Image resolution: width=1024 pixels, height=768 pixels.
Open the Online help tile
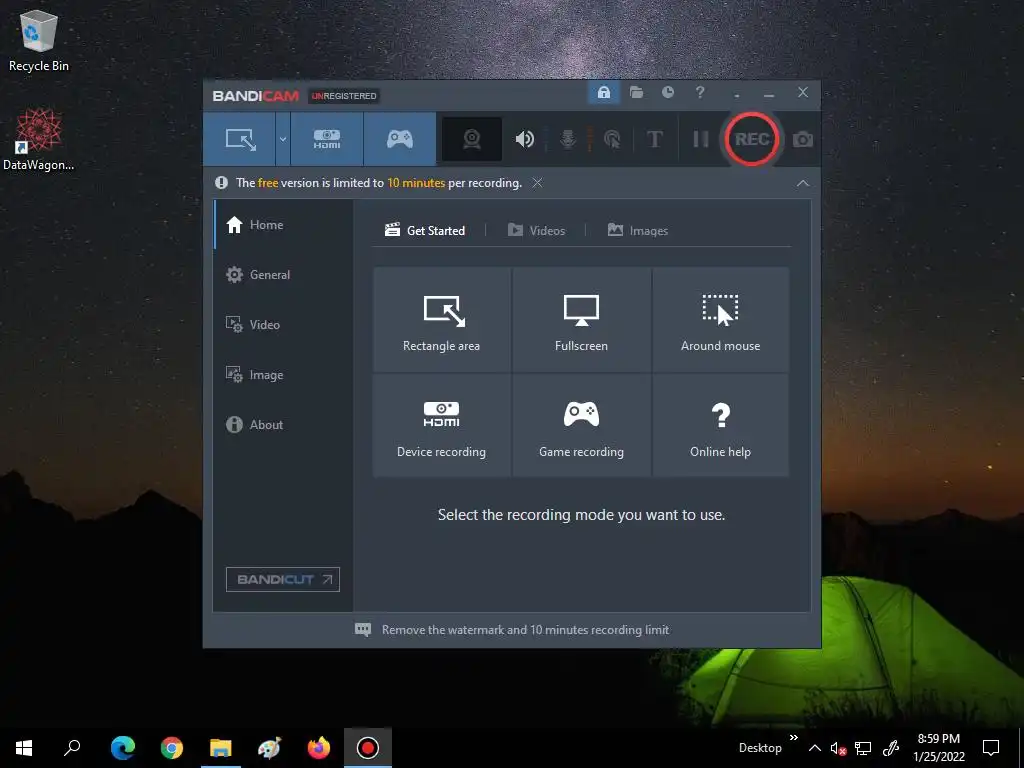(x=720, y=425)
